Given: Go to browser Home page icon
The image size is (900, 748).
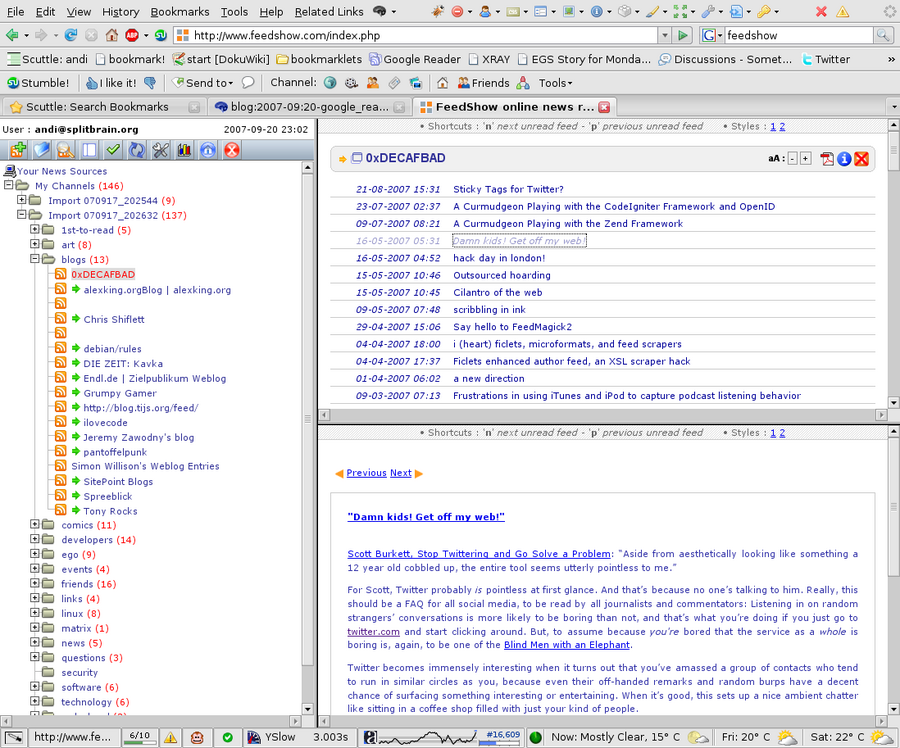Looking at the screenshot, I should (112, 36).
